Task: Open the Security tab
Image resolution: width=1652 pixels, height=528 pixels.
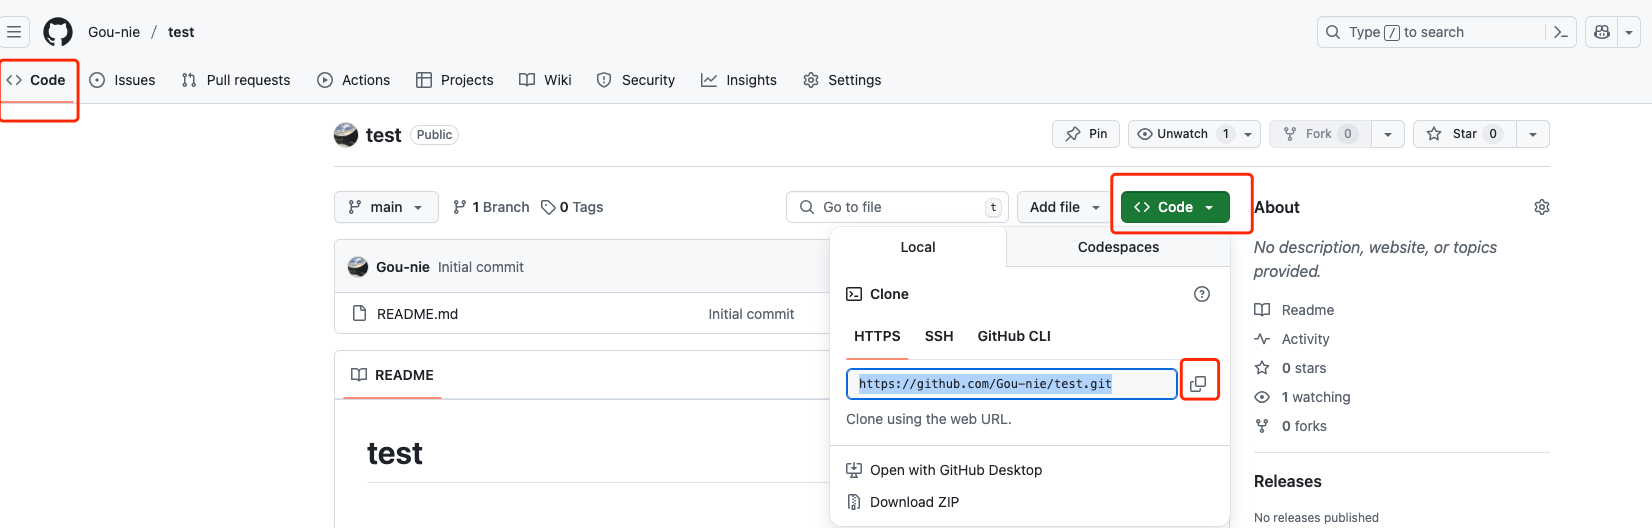Action: (x=636, y=80)
